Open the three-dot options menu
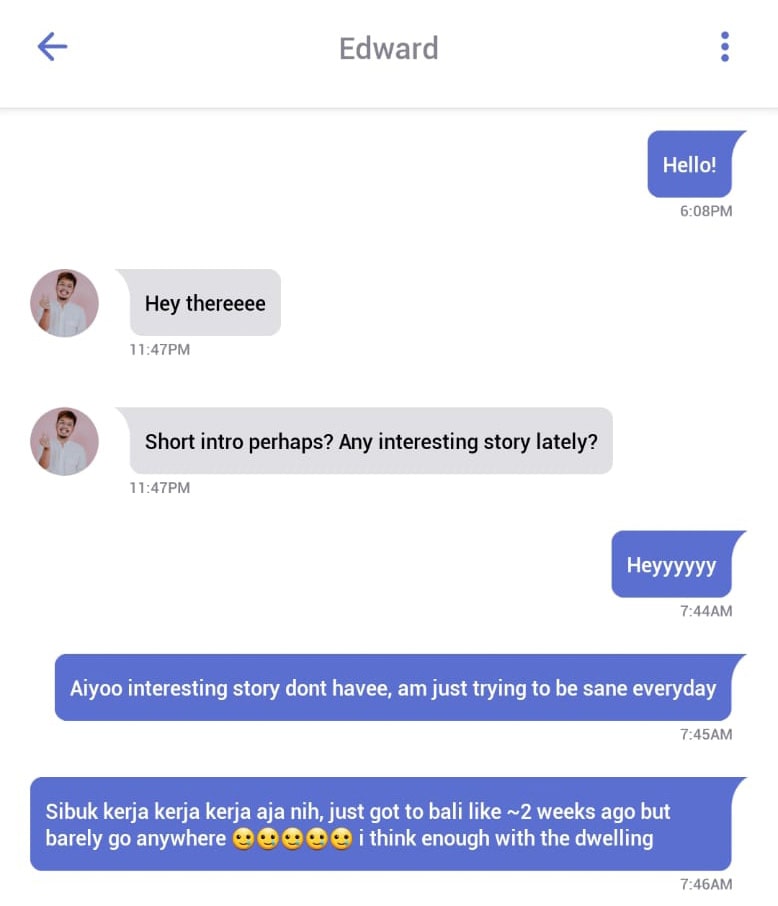 pos(725,47)
